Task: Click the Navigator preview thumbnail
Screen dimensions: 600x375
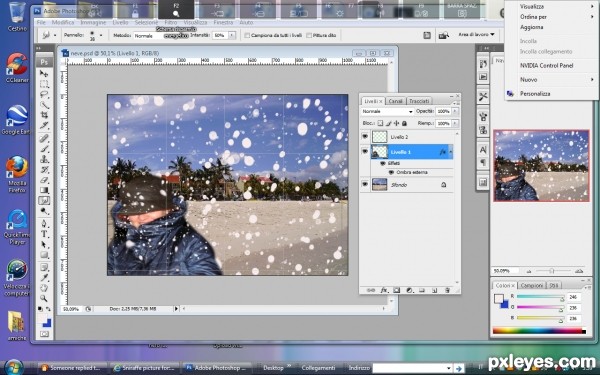Action: [x=541, y=166]
